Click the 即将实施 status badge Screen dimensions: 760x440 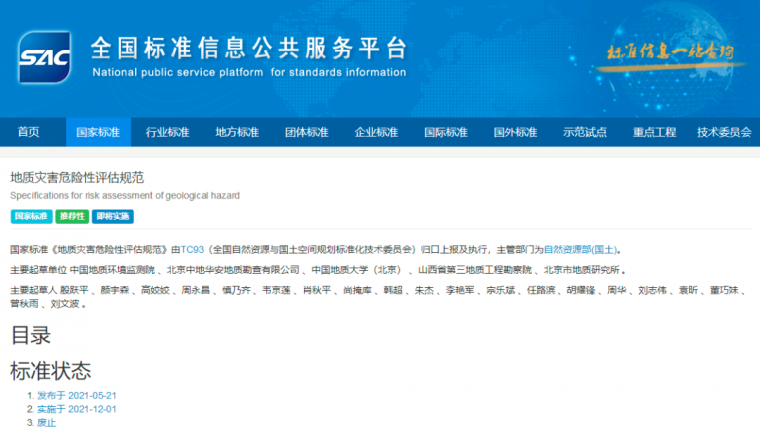112,216
